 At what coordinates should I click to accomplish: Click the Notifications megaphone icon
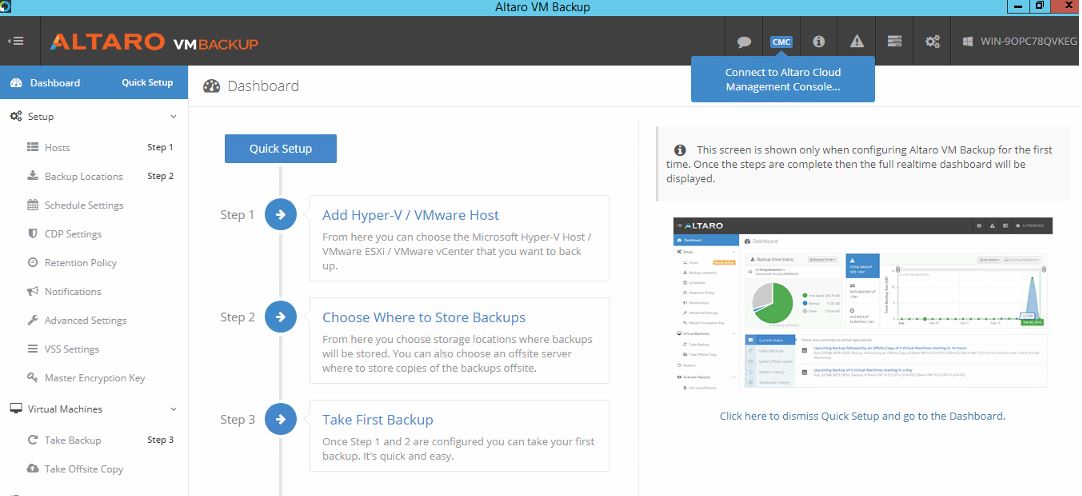click(32, 291)
